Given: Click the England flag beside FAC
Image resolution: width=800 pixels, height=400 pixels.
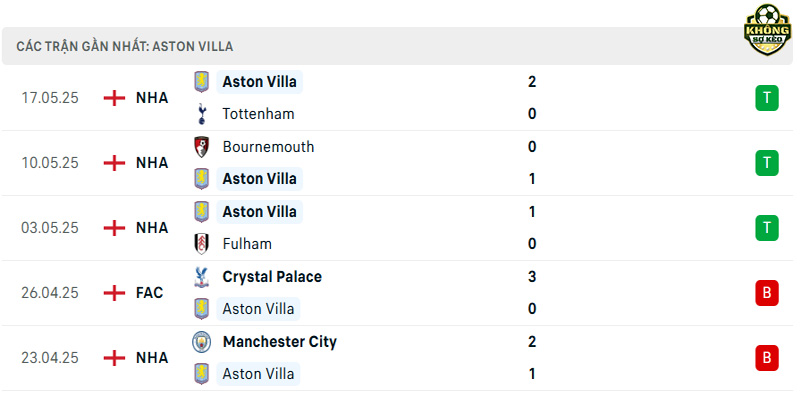Looking at the screenshot, I should tap(114, 293).
